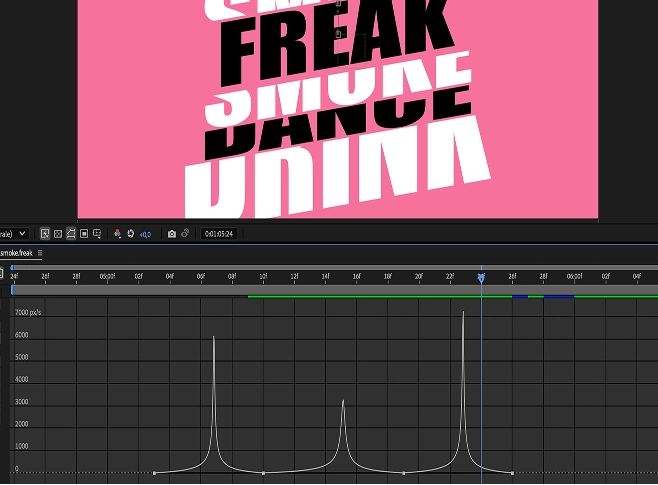658x485 pixels.
Task: Open grid and guide options
Action: point(97,233)
